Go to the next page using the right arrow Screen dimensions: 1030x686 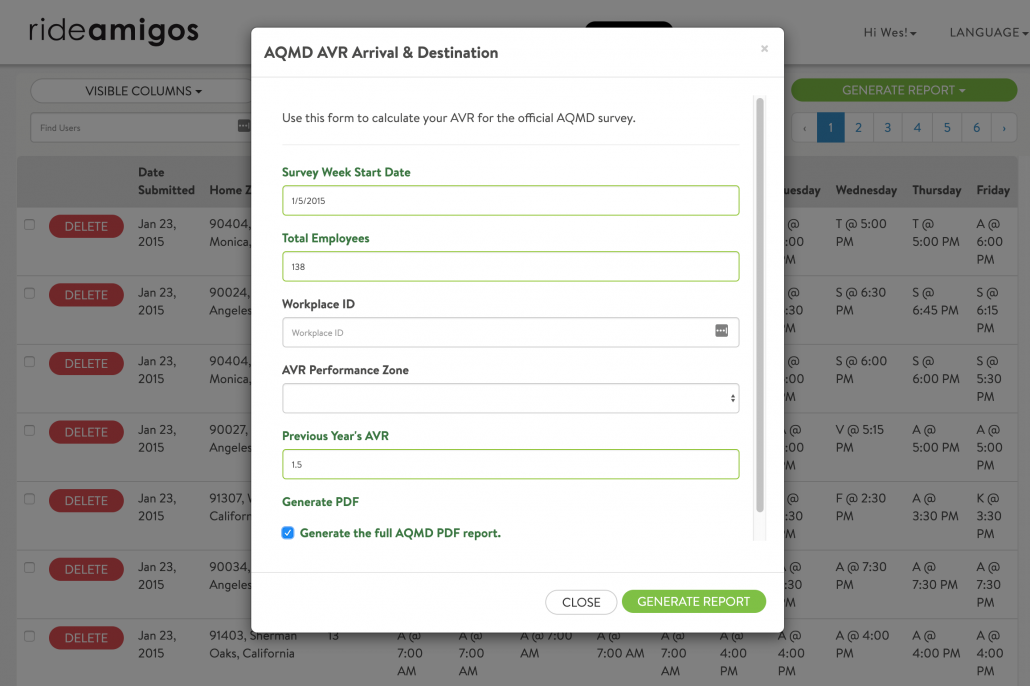[x=1004, y=127]
